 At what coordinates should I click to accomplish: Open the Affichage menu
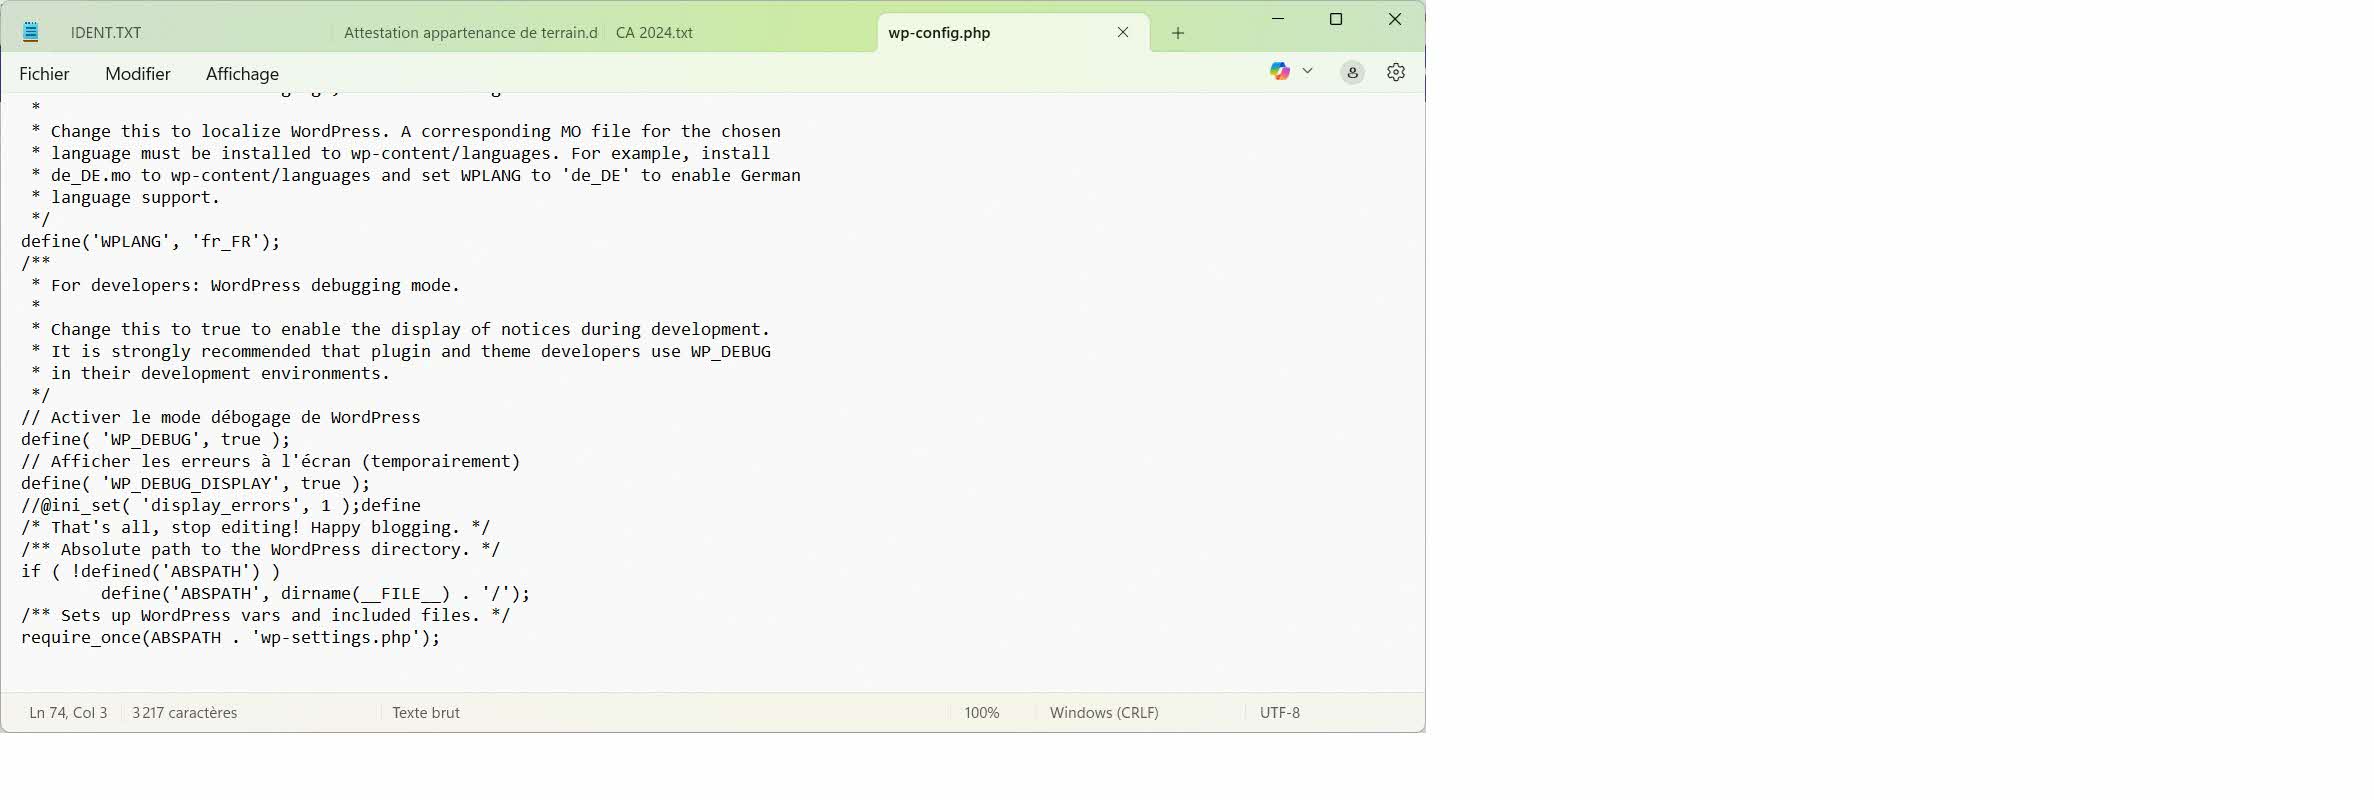(x=242, y=74)
